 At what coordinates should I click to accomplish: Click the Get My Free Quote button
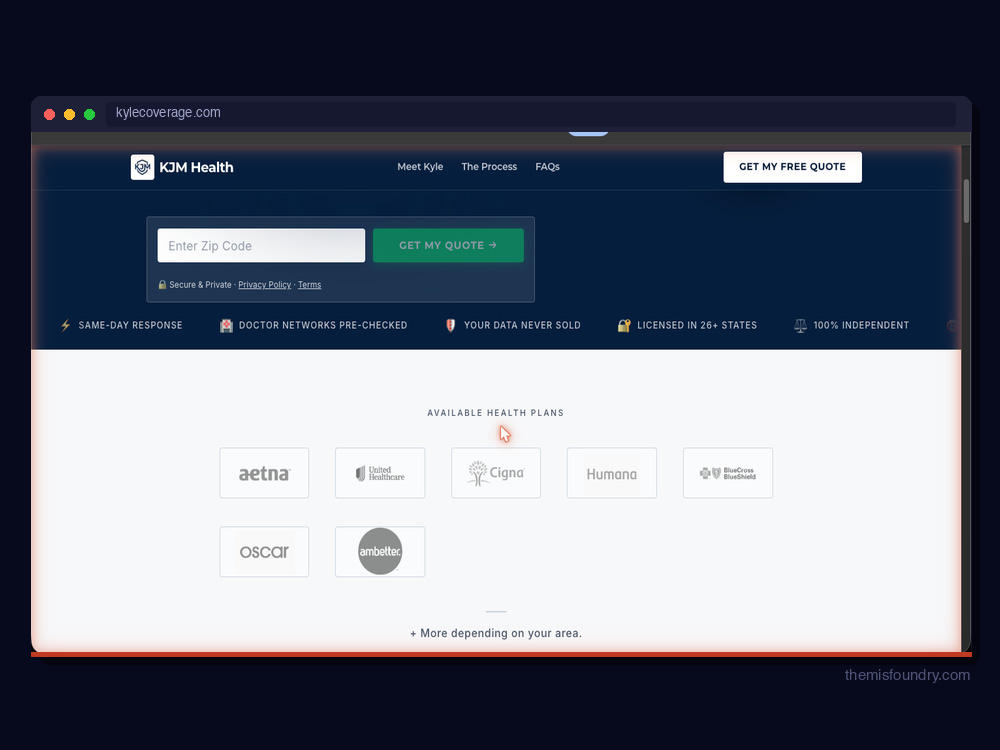(792, 167)
